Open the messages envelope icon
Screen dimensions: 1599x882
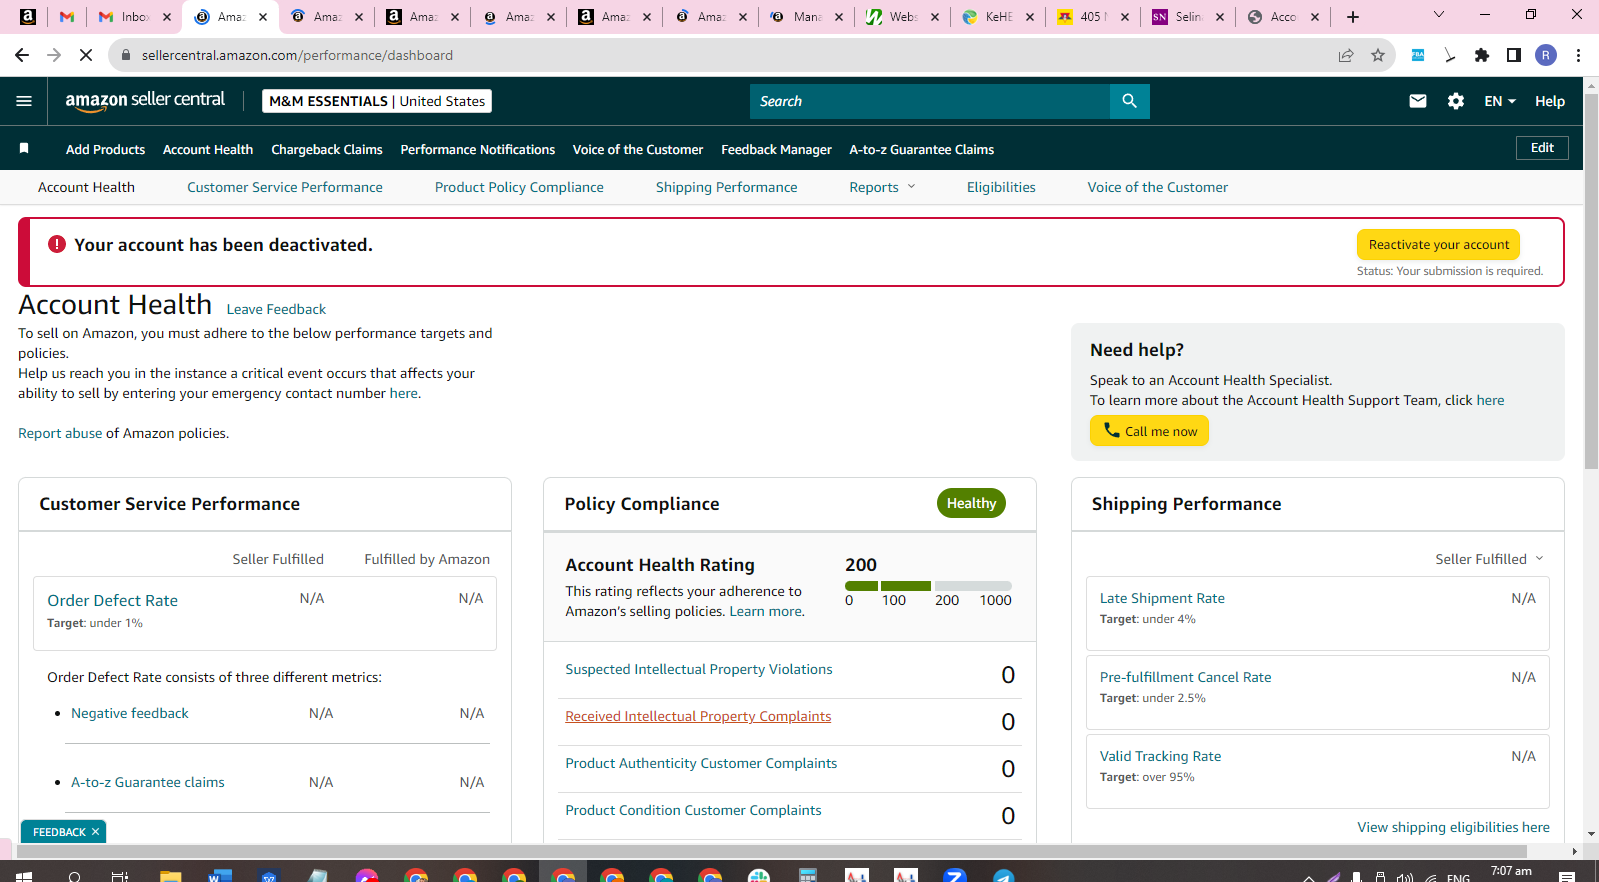click(x=1418, y=101)
